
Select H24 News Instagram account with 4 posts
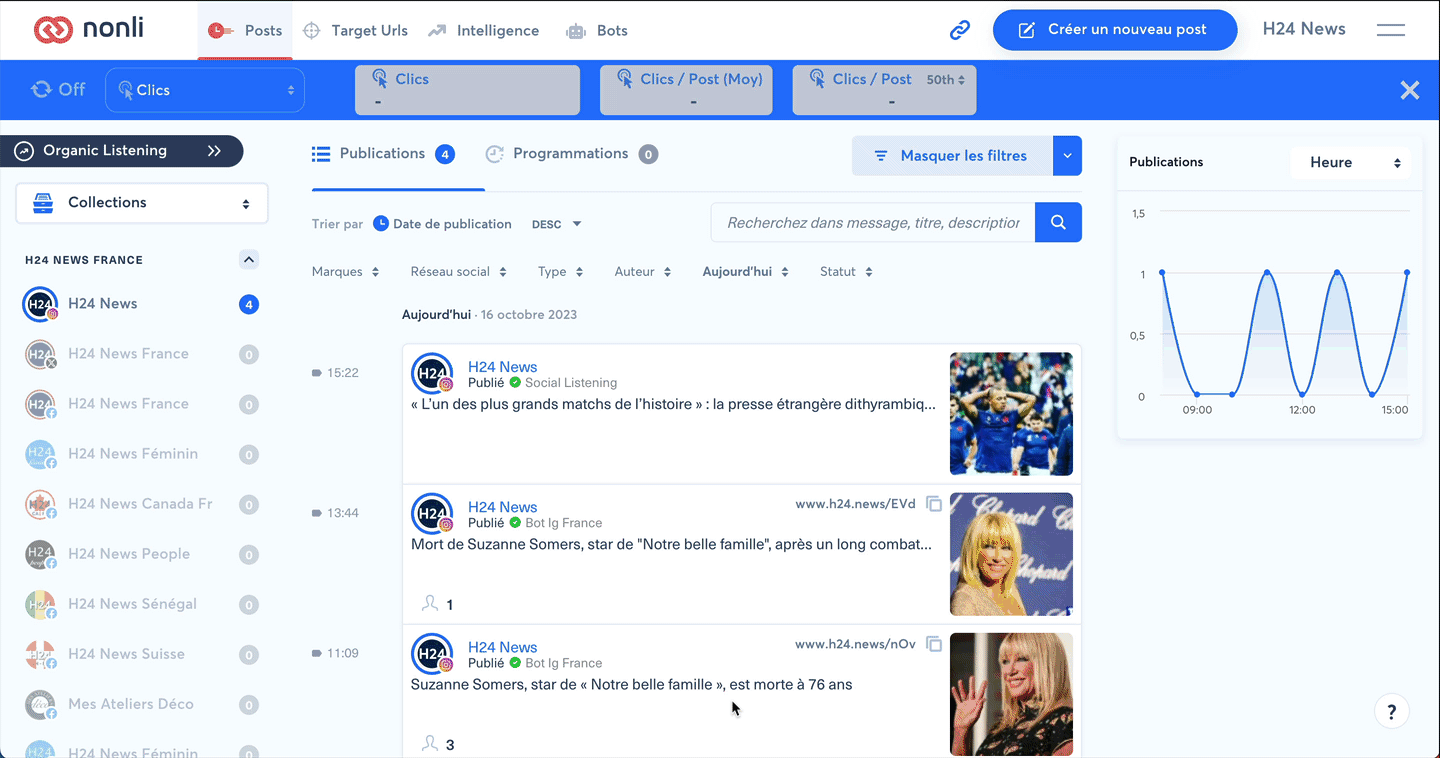click(140, 304)
